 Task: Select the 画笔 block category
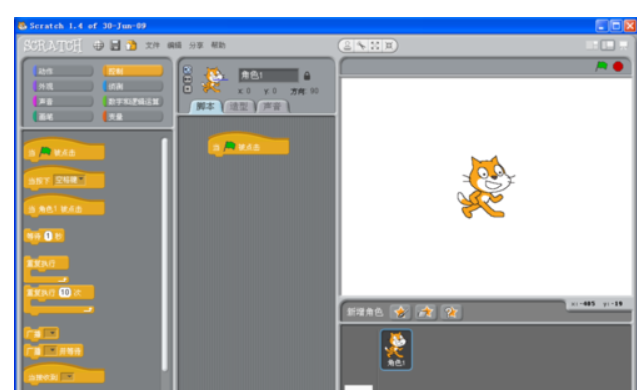pos(63,117)
